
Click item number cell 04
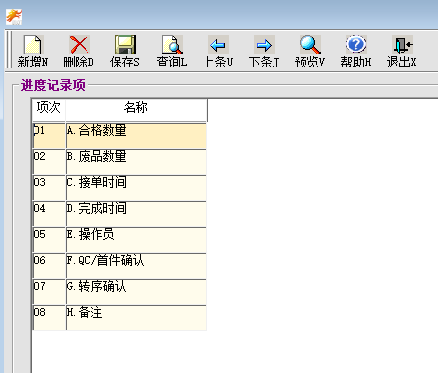pyautogui.click(x=49, y=214)
